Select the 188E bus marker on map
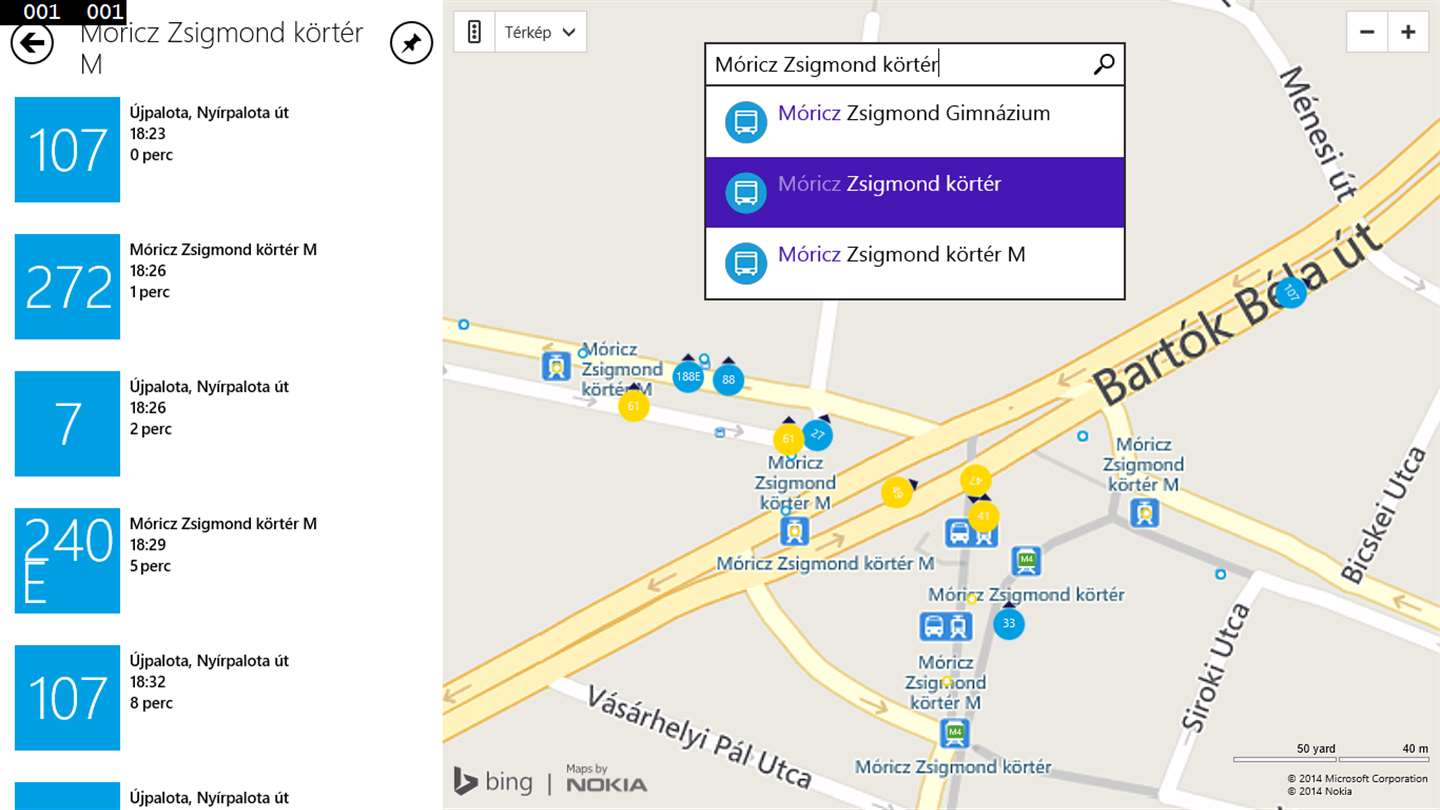 coord(687,377)
